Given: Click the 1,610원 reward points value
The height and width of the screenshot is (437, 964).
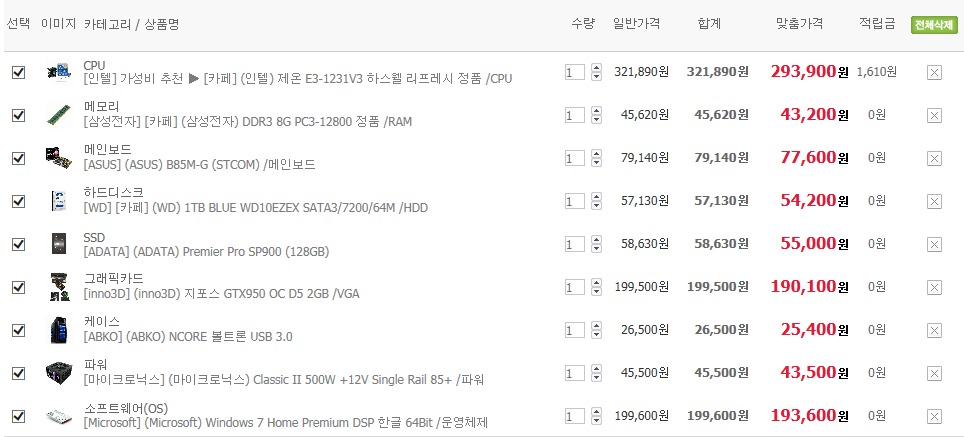Looking at the screenshot, I should click(876, 72).
